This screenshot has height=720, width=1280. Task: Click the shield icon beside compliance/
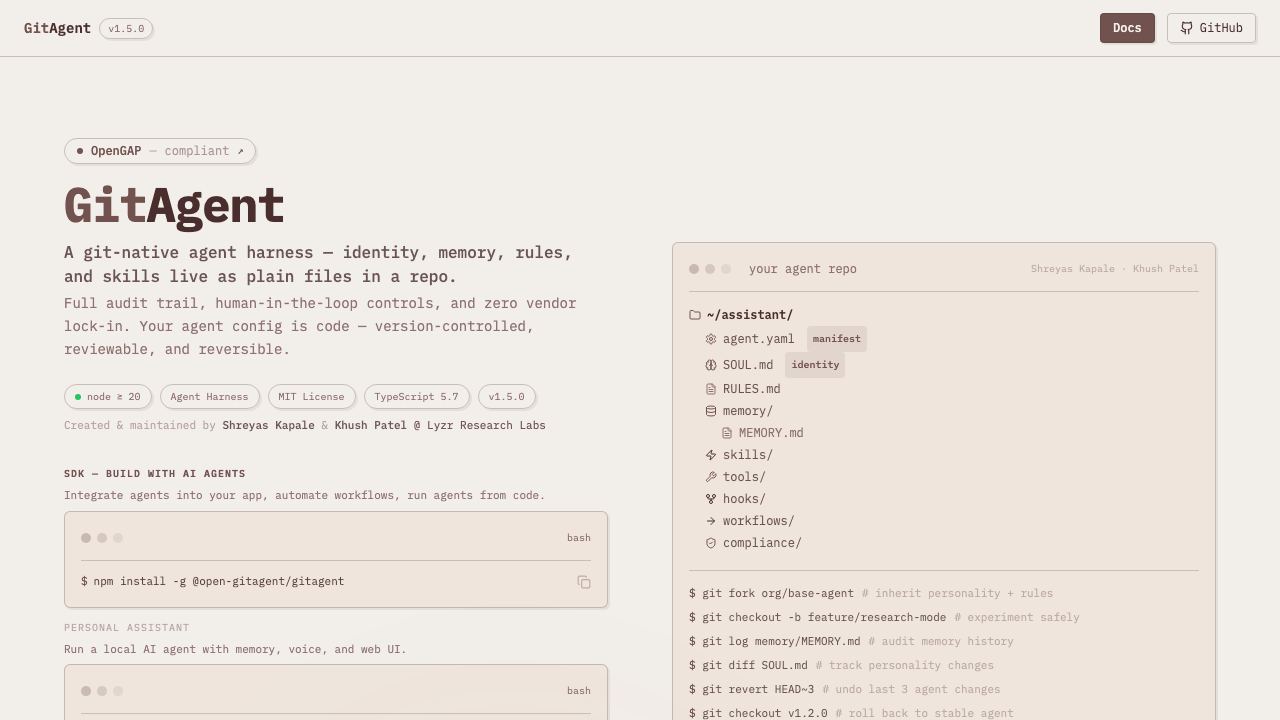(x=711, y=543)
